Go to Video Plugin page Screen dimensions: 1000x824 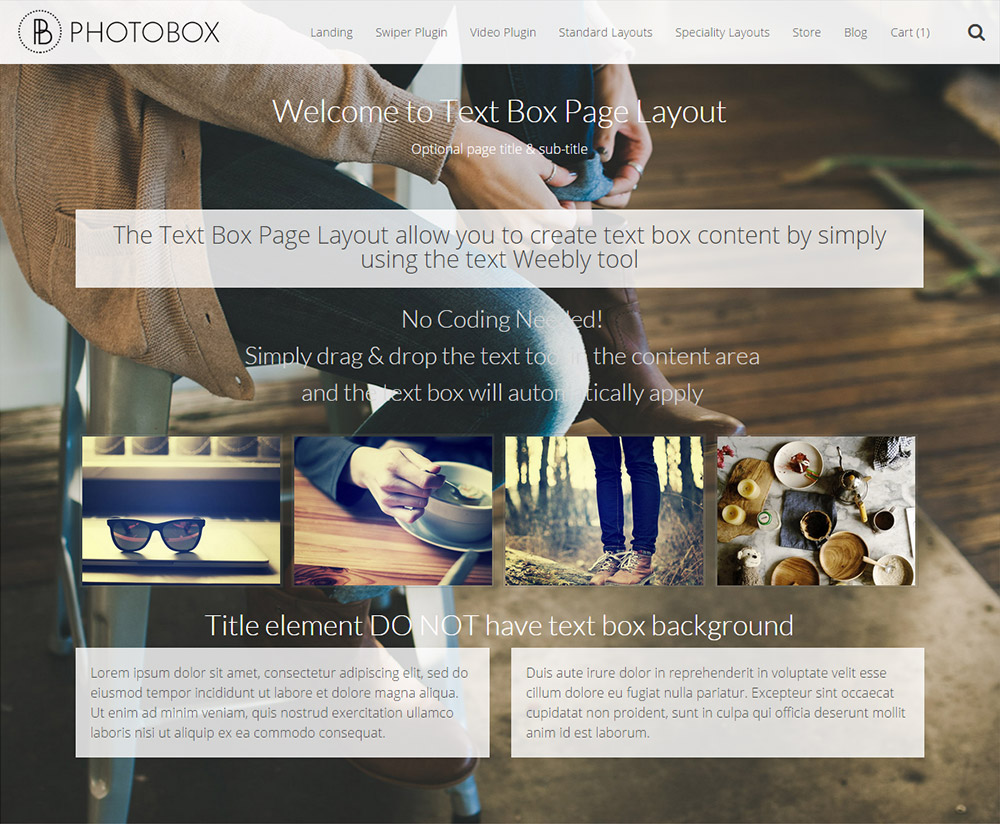503,33
